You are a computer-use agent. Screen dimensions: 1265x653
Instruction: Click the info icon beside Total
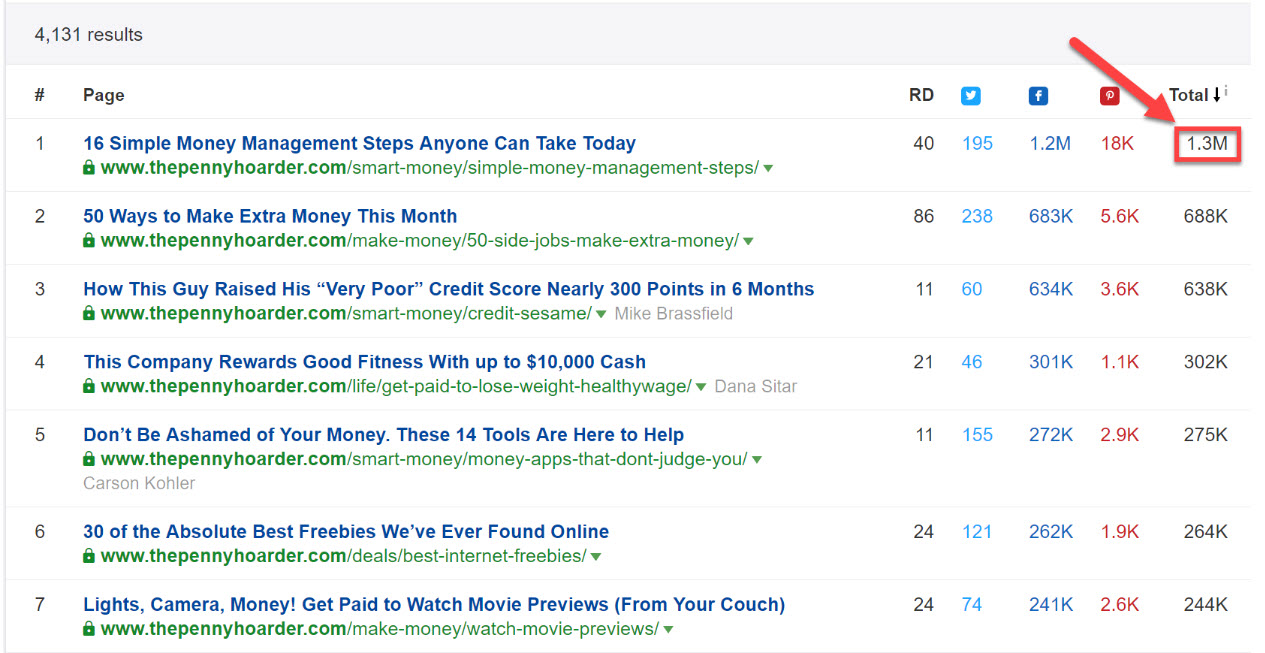[x=1226, y=91]
